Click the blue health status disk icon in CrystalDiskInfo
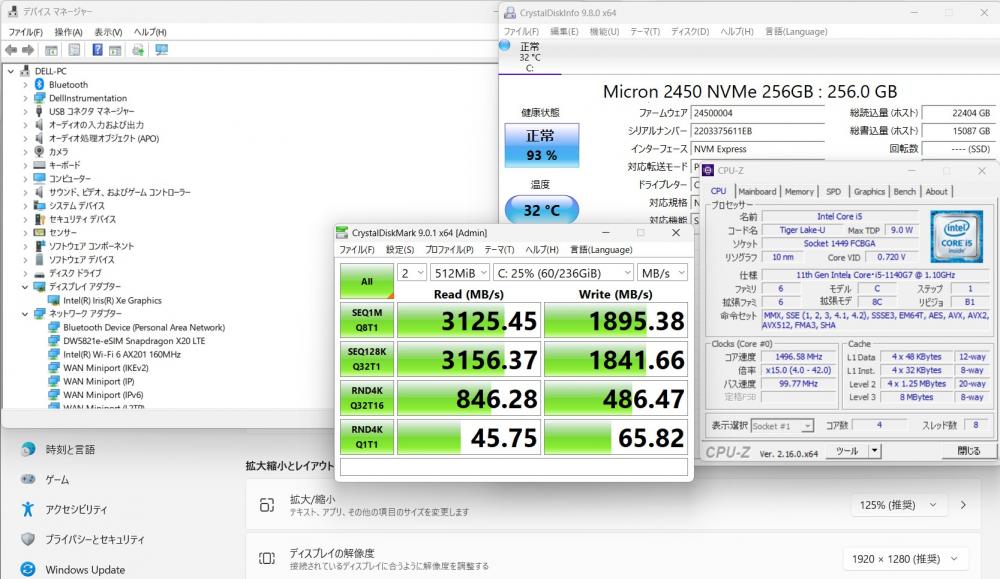Image resolution: width=1000 pixels, height=579 pixels. point(504,45)
